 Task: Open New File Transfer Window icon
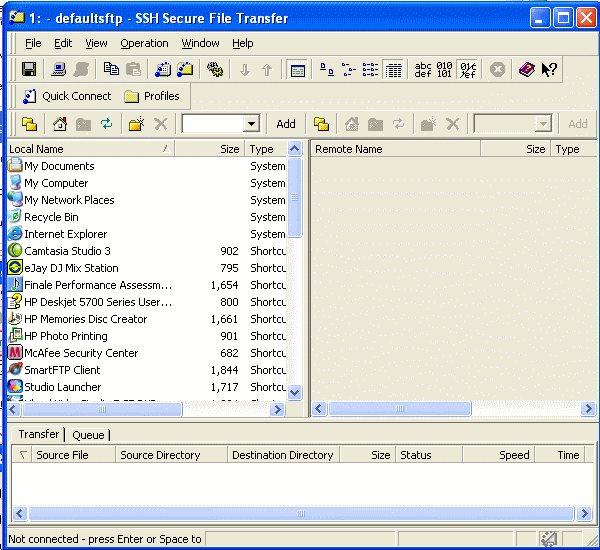click(x=185, y=69)
